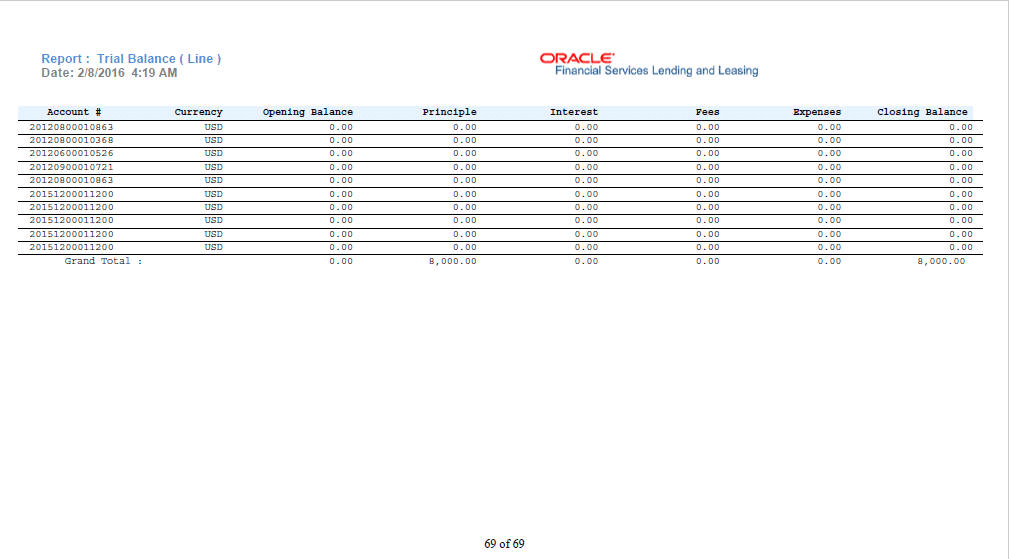The height and width of the screenshot is (559, 1009).
Task: Click Grand Total Expenses value 0.00
Action: tap(829, 262)
